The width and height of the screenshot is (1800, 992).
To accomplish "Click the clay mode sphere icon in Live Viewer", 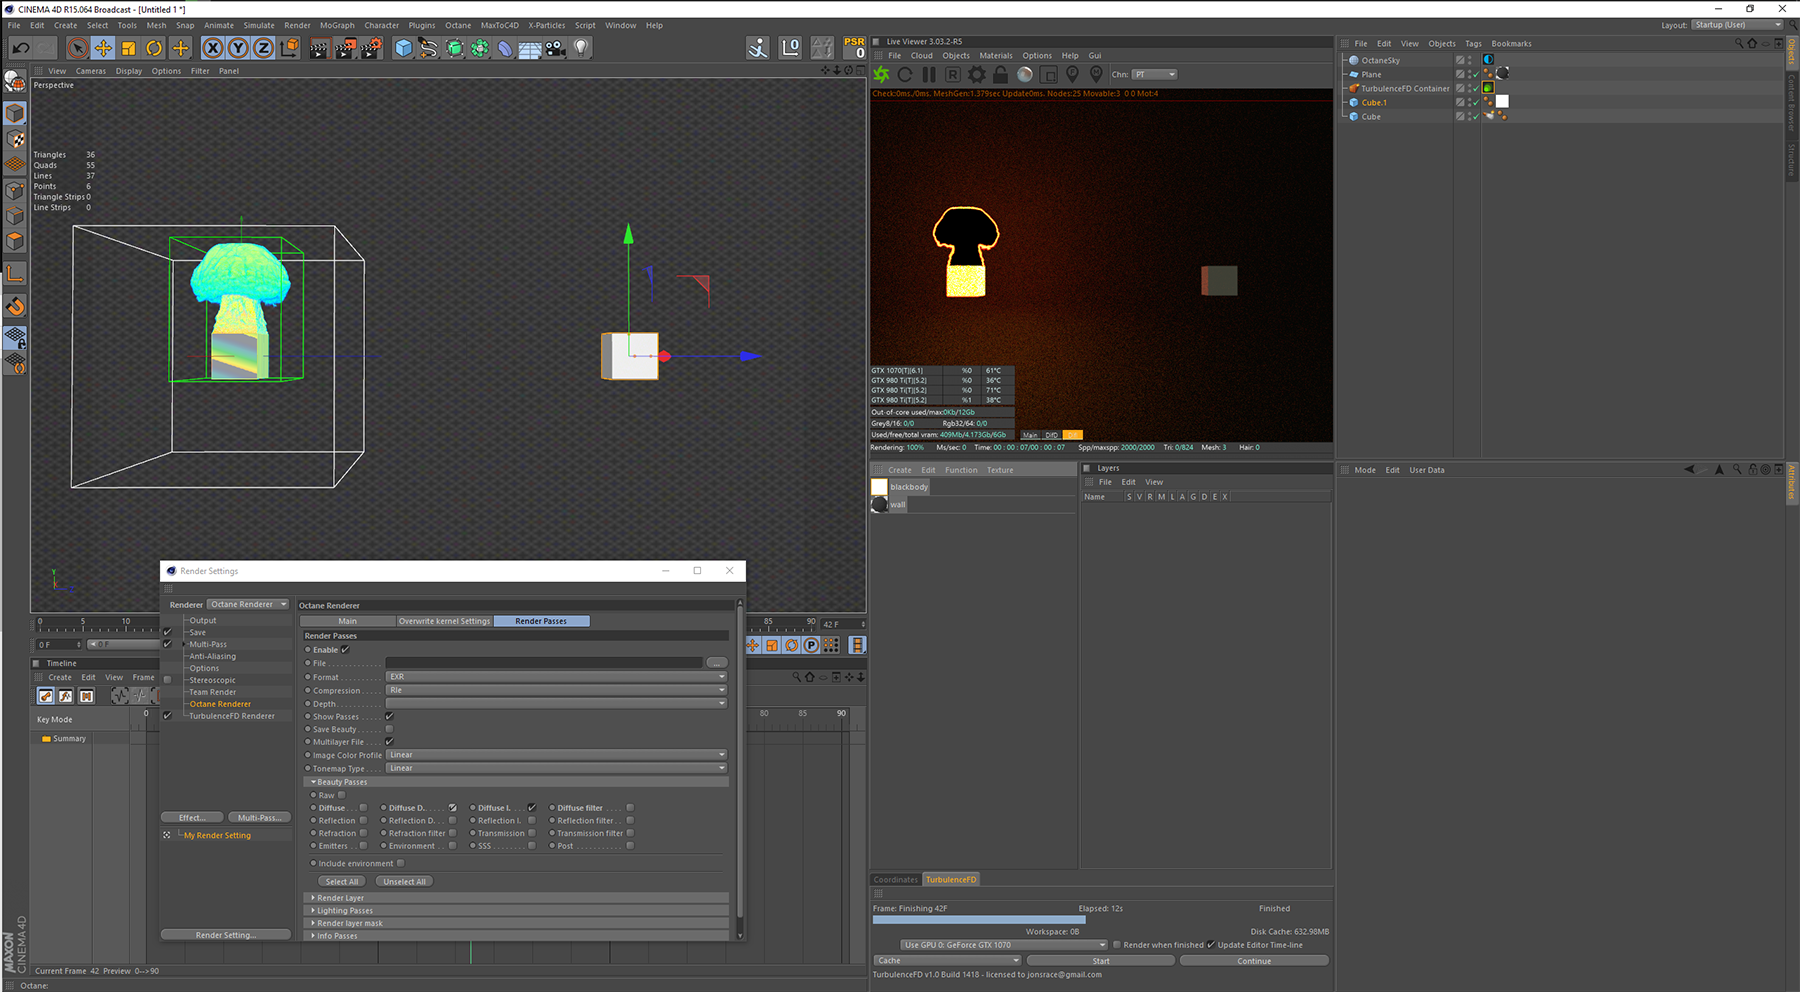I will click(x=1025, y=74).
